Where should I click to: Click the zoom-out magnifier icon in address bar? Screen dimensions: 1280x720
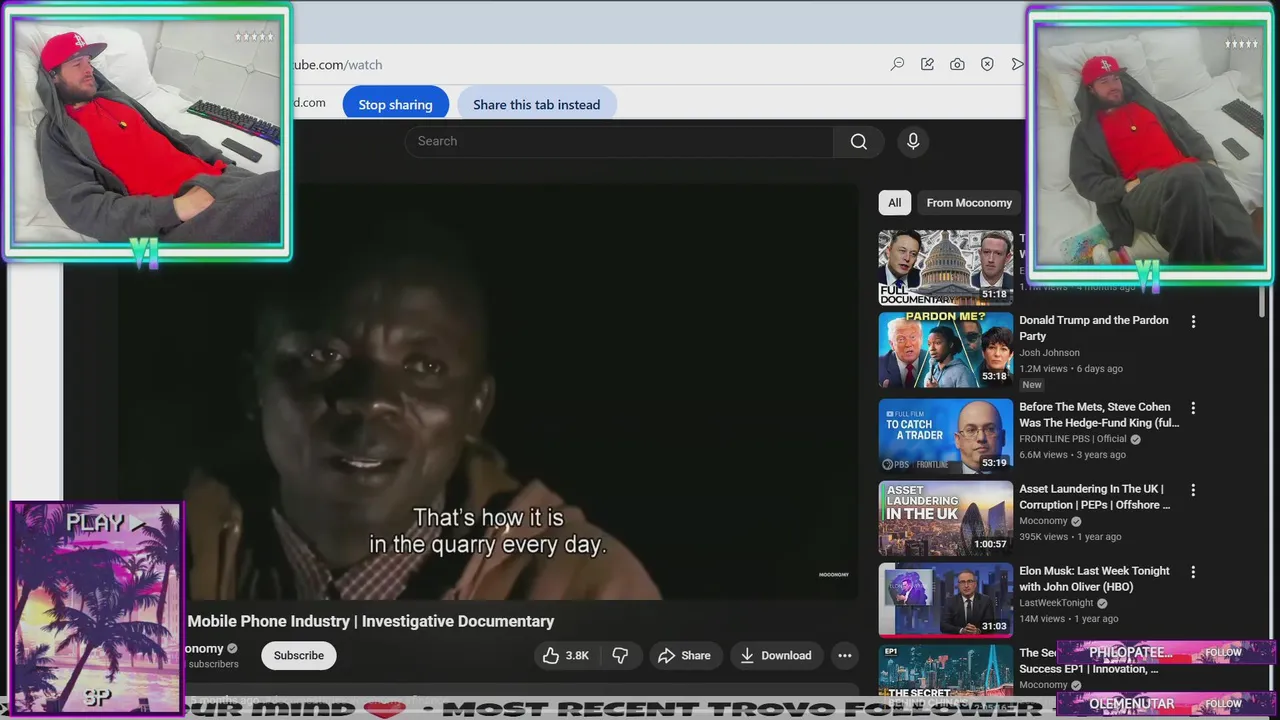898,64
